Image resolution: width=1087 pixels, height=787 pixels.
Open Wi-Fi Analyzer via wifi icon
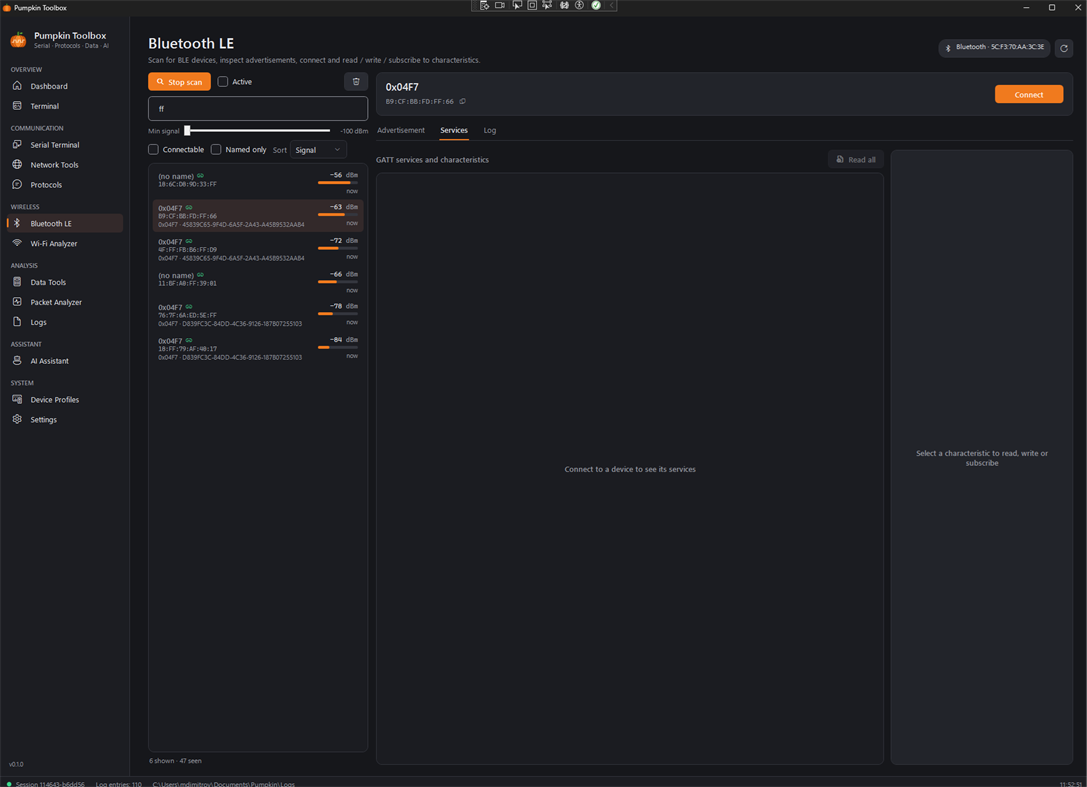[17, 243]
